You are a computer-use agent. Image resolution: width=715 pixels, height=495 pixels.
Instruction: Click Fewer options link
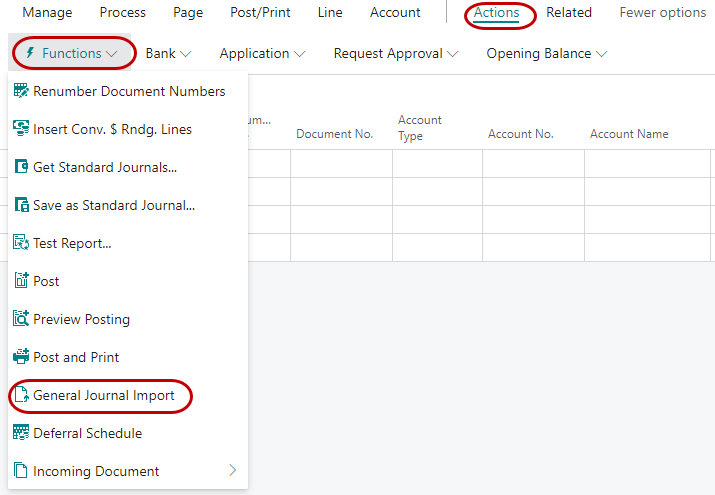(x=662, y=13)
